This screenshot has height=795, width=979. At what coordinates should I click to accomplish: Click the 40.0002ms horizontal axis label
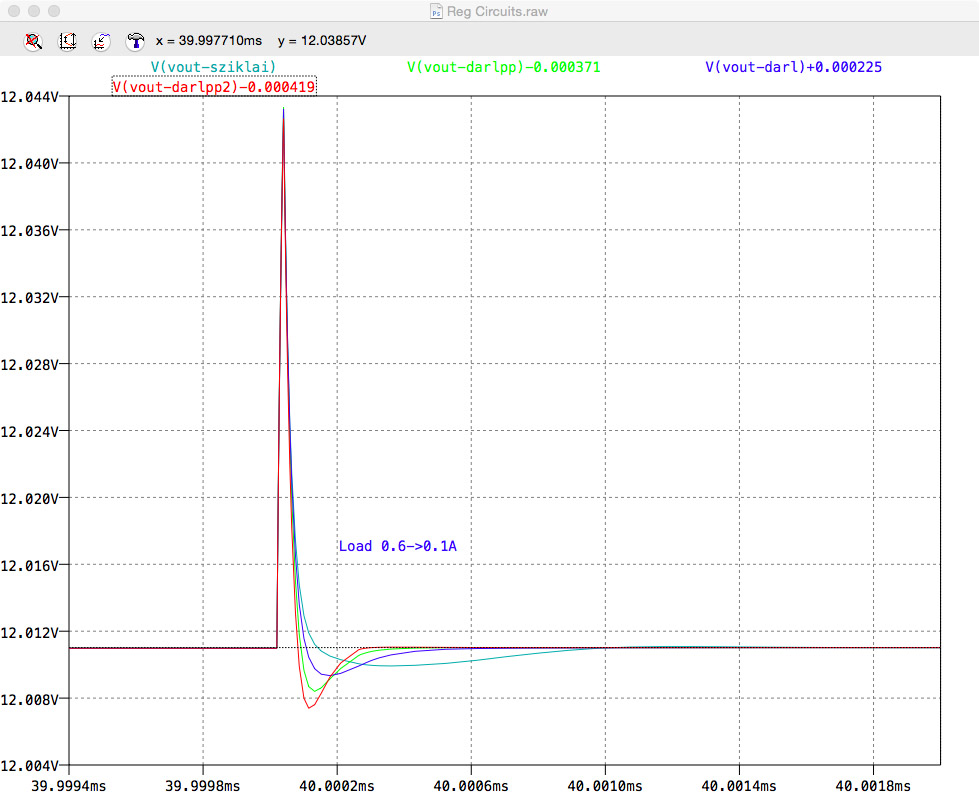click(337, 786)
